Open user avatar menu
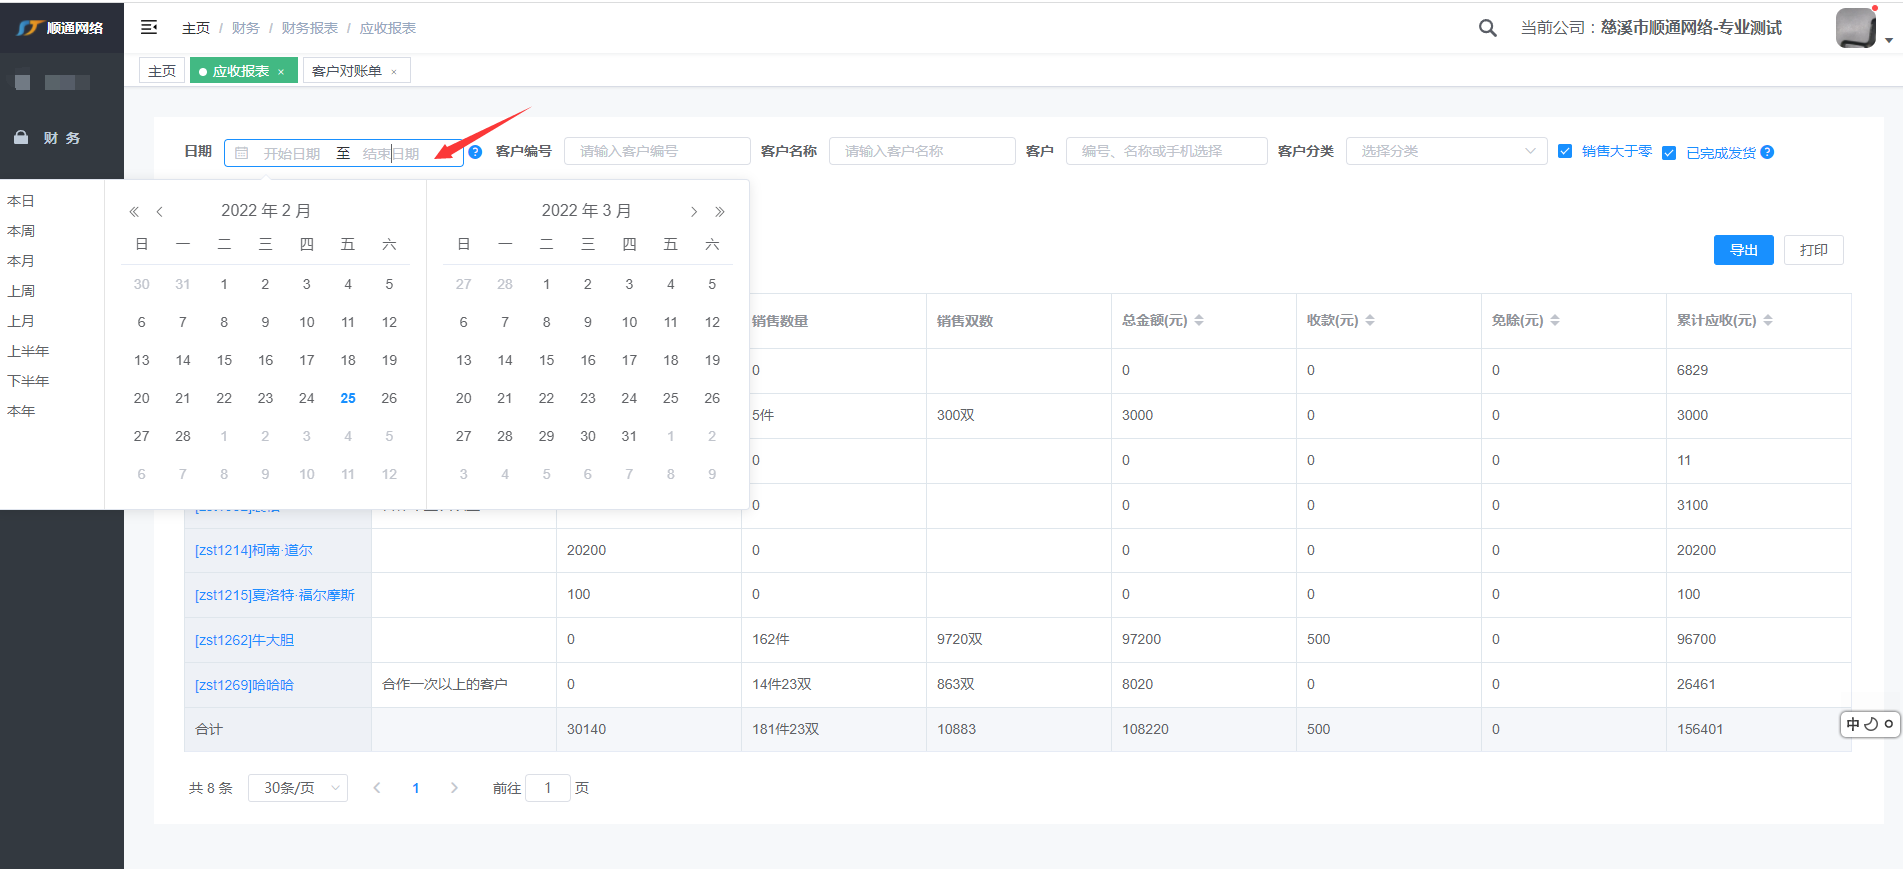Image resolution: width=1903 pixels, height=869 pixels. (1856, 28)
